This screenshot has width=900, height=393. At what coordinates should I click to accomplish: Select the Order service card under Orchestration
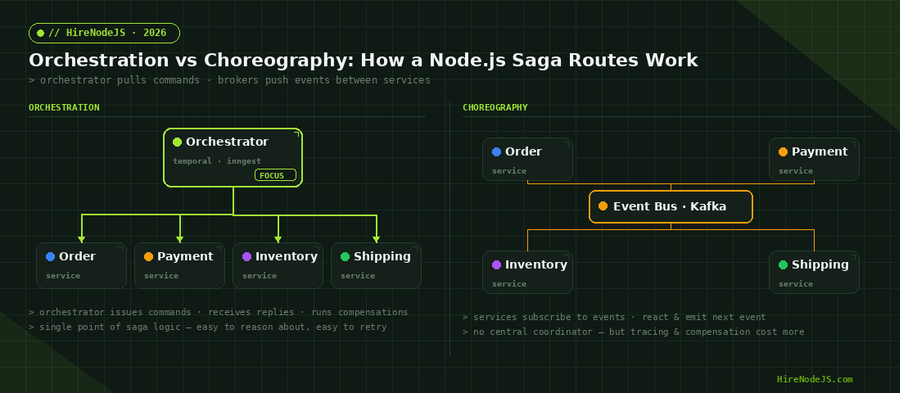81,266
